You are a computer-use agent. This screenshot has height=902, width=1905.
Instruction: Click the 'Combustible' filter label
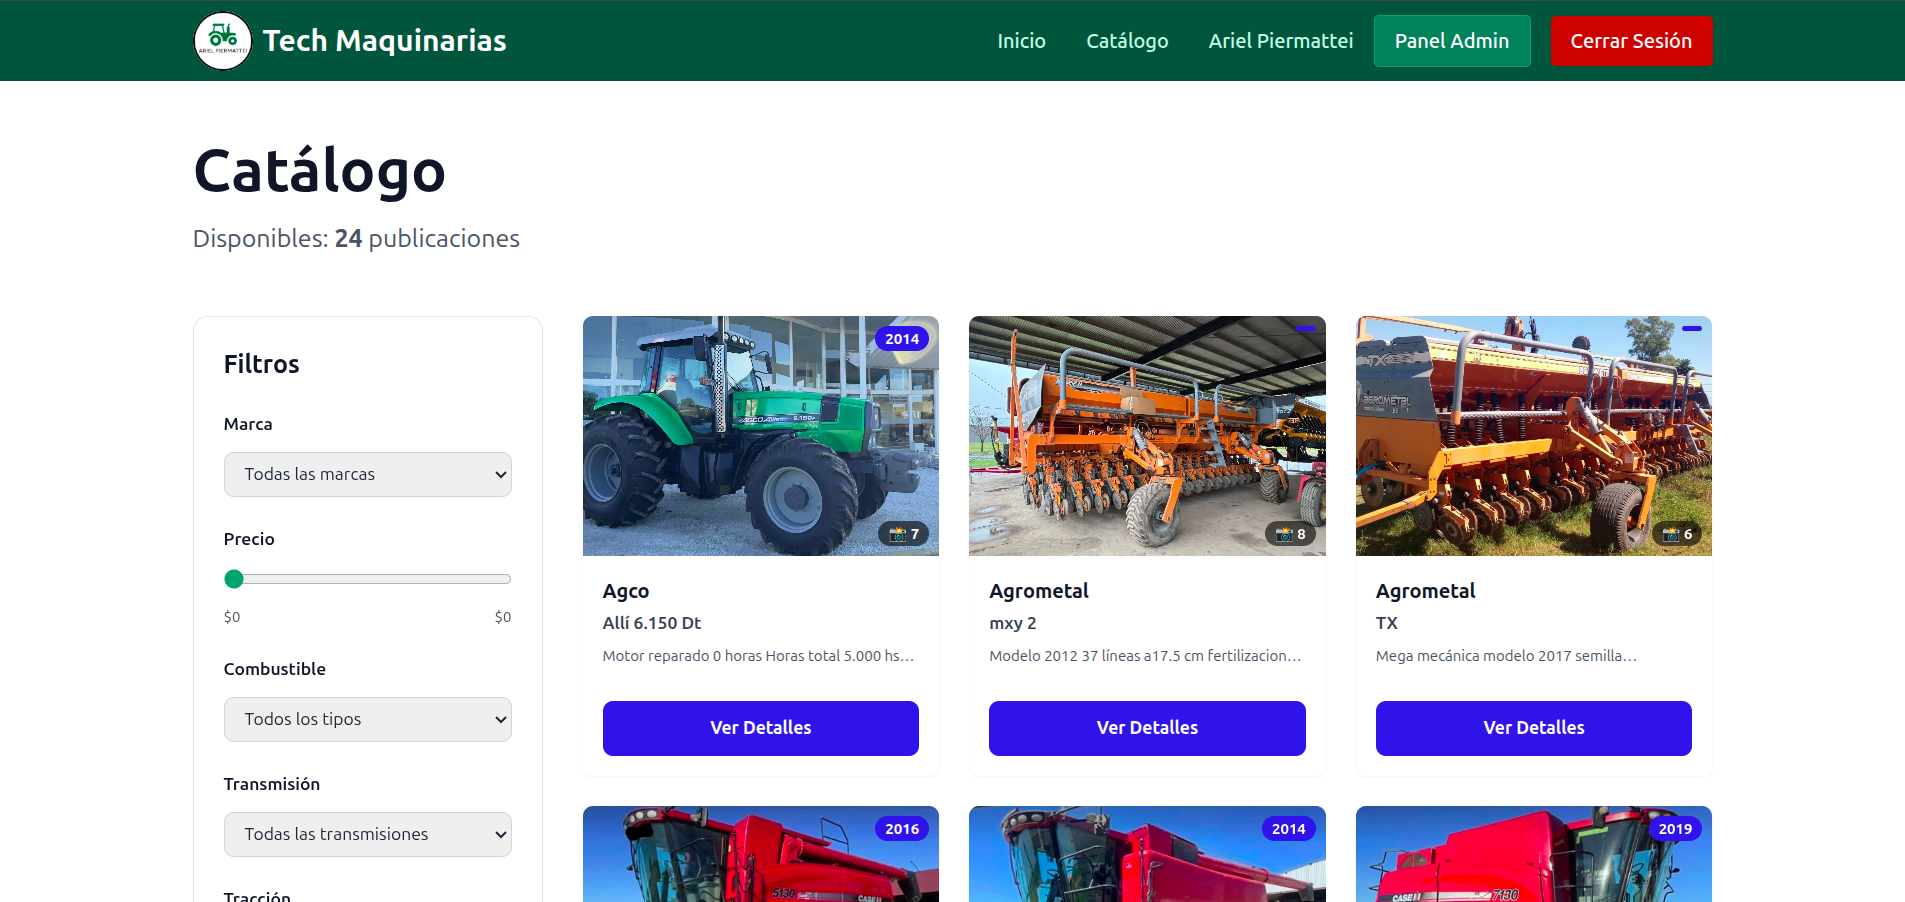[x=275, y=669]
